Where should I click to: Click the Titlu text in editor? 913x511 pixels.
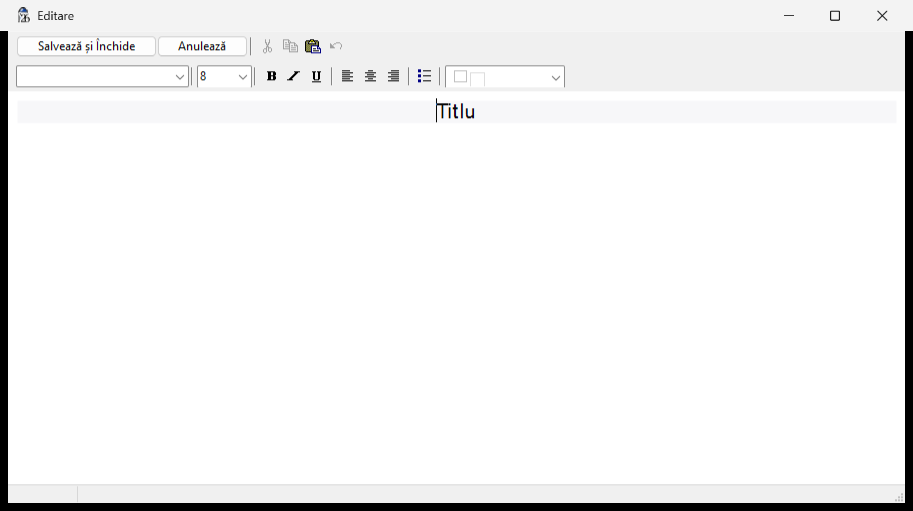(x=456, y=112)
